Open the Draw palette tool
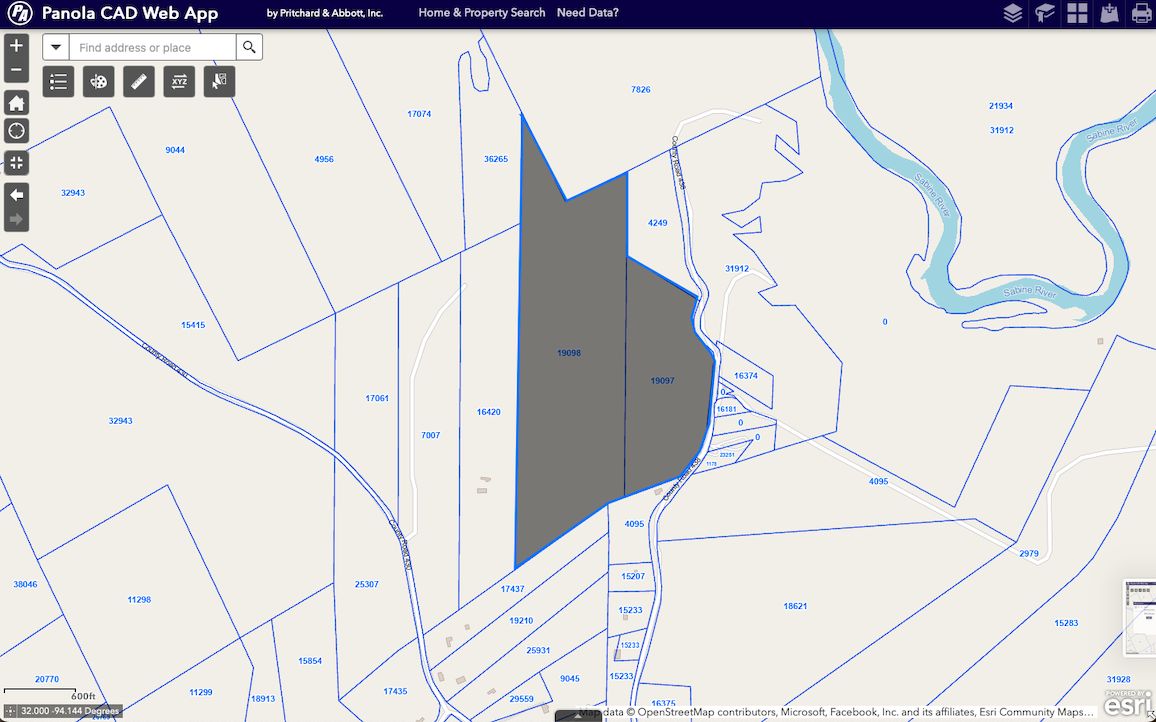Viewport: 1156px width, 722px height. (98, 81)
